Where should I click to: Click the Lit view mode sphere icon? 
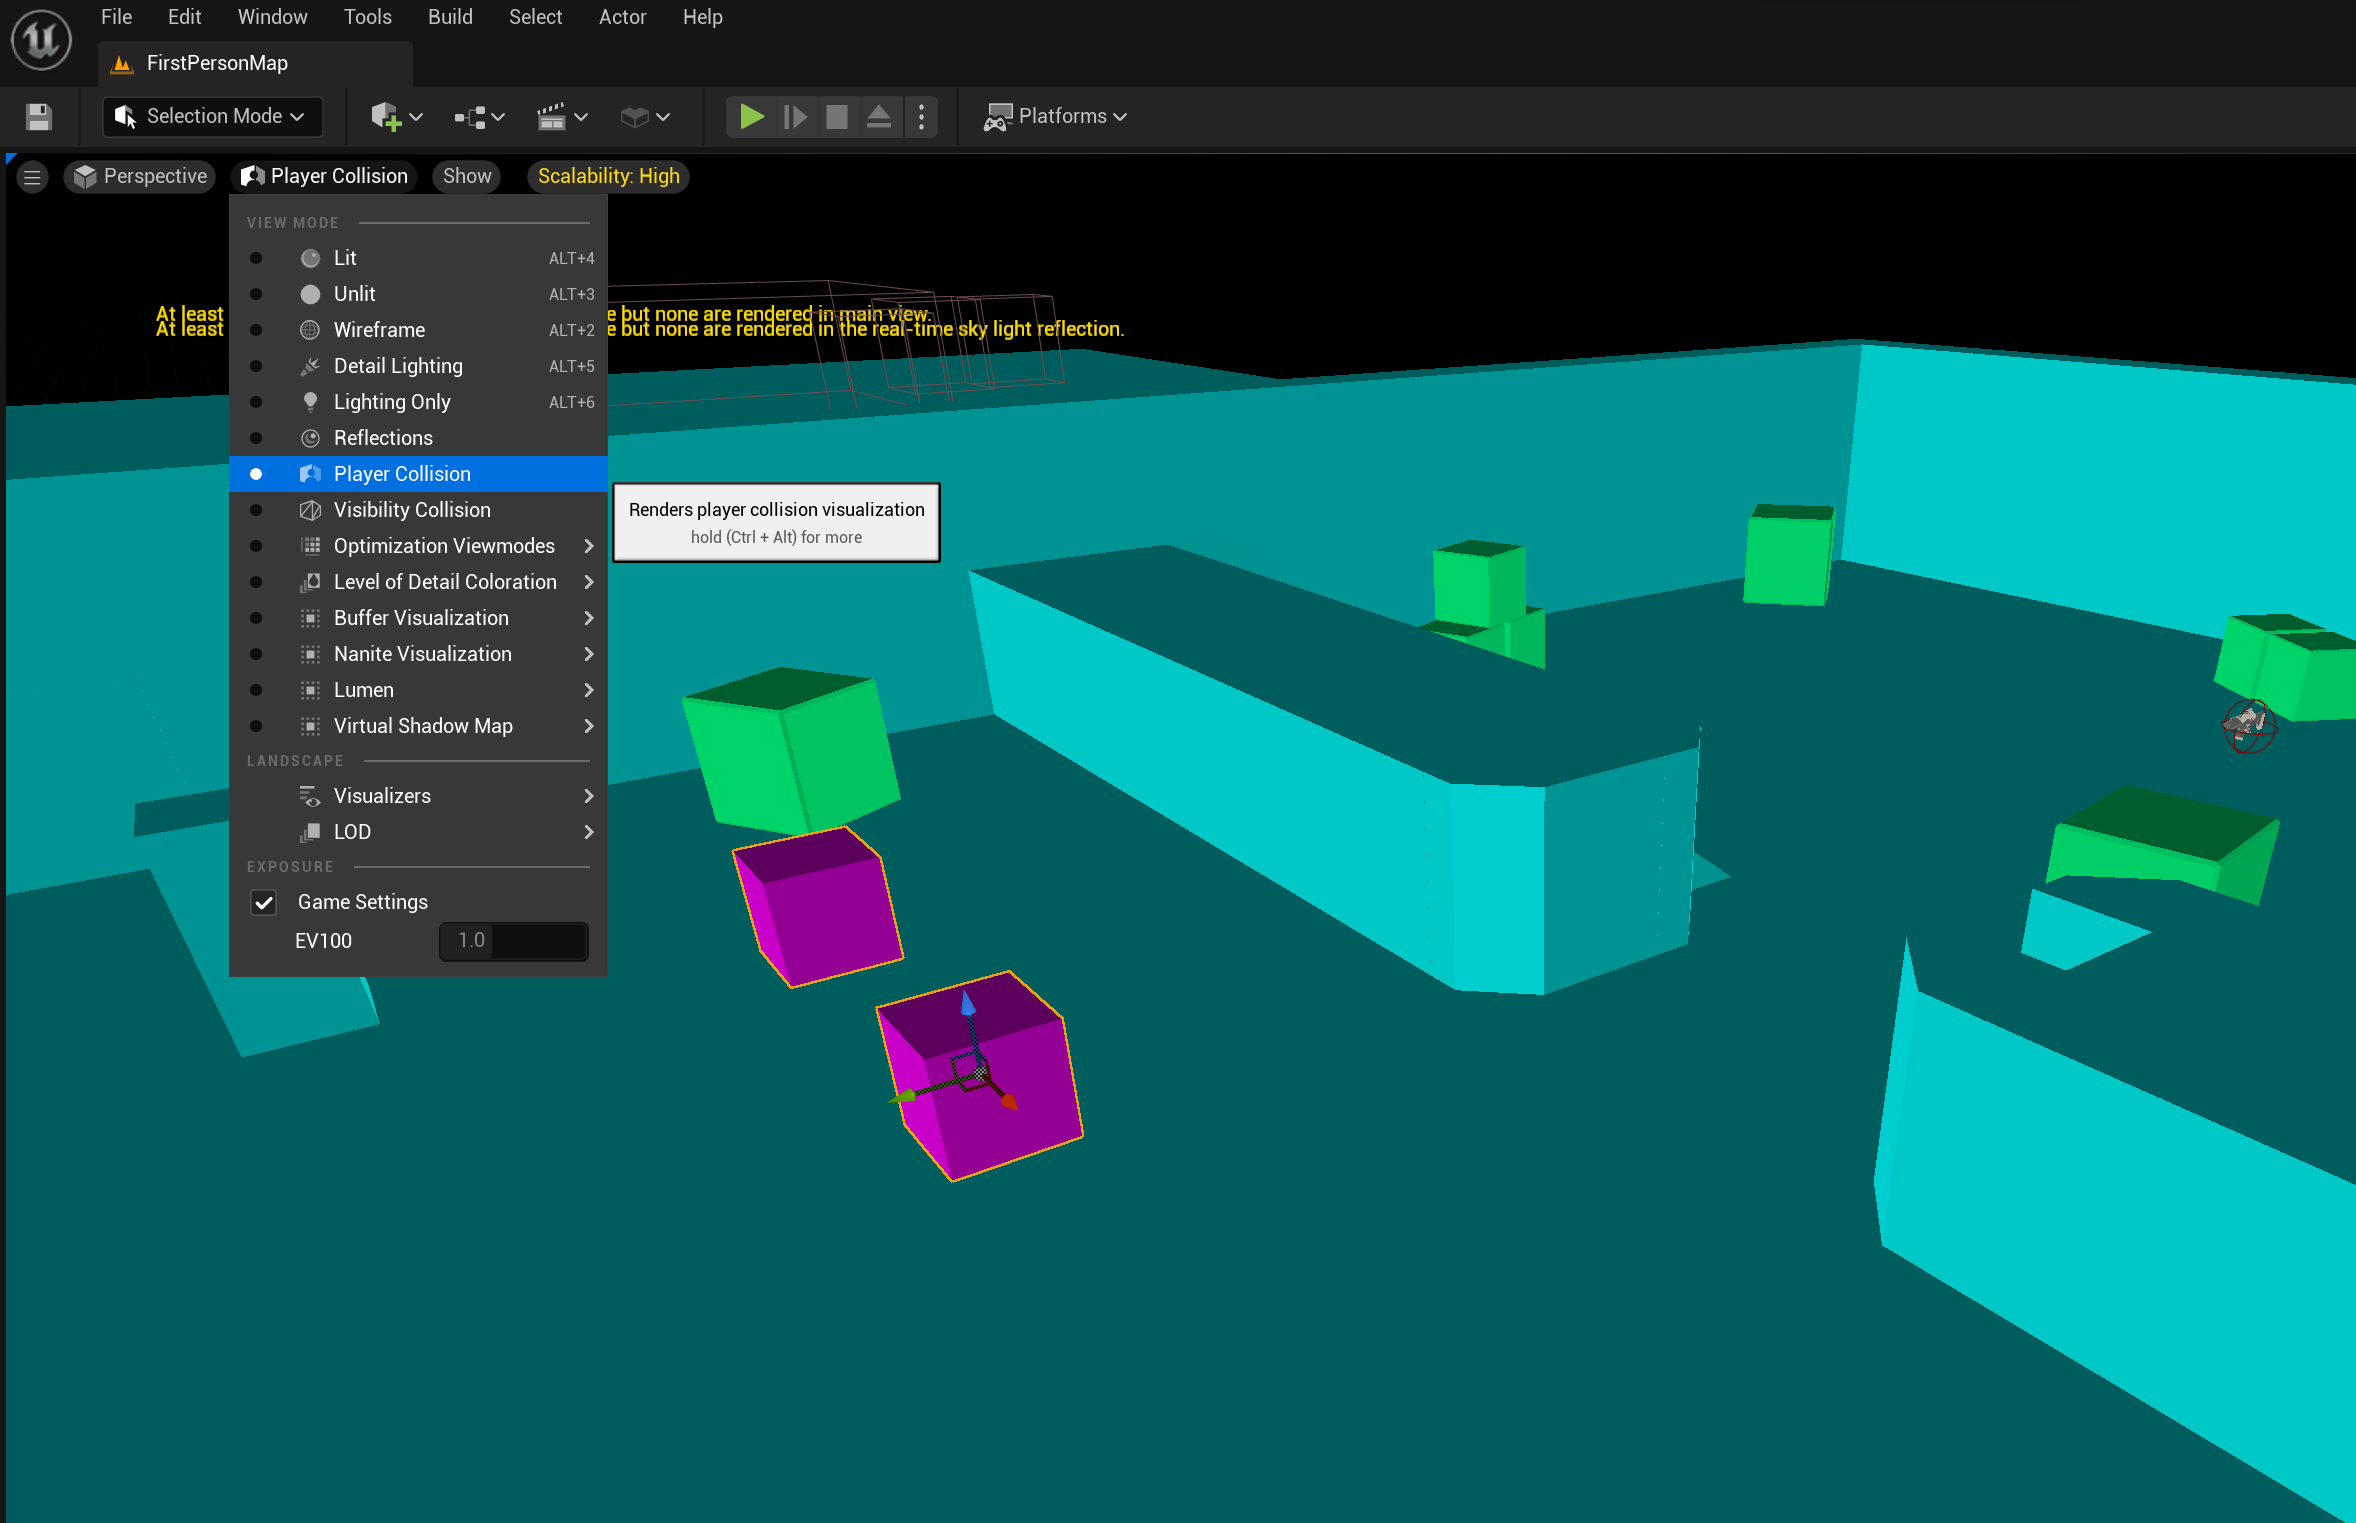tap(311, 258)
